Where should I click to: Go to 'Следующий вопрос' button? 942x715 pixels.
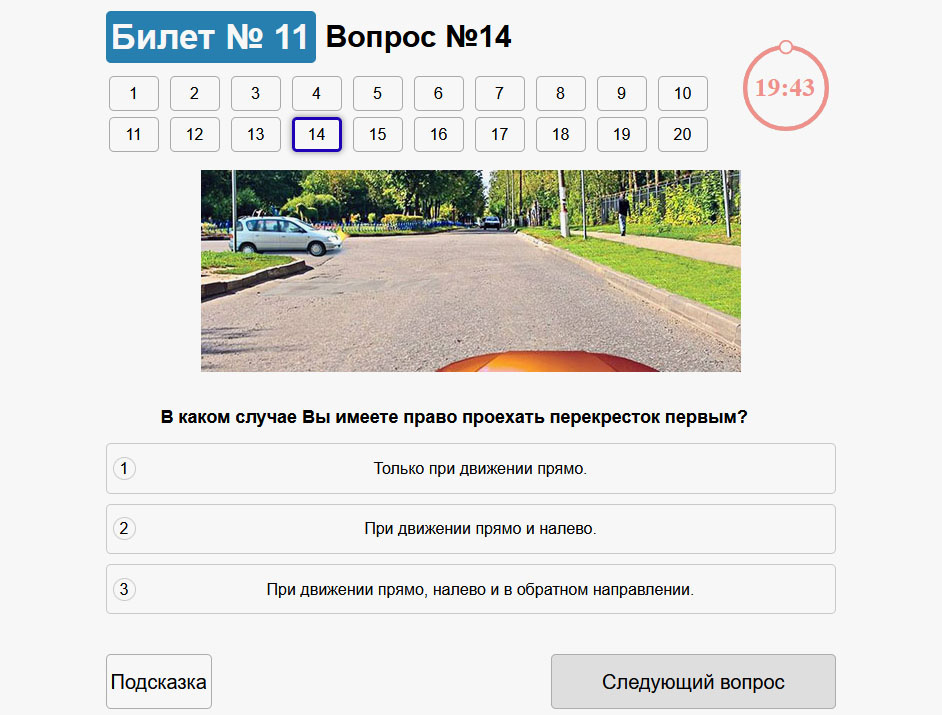click(x=693, y=682)
